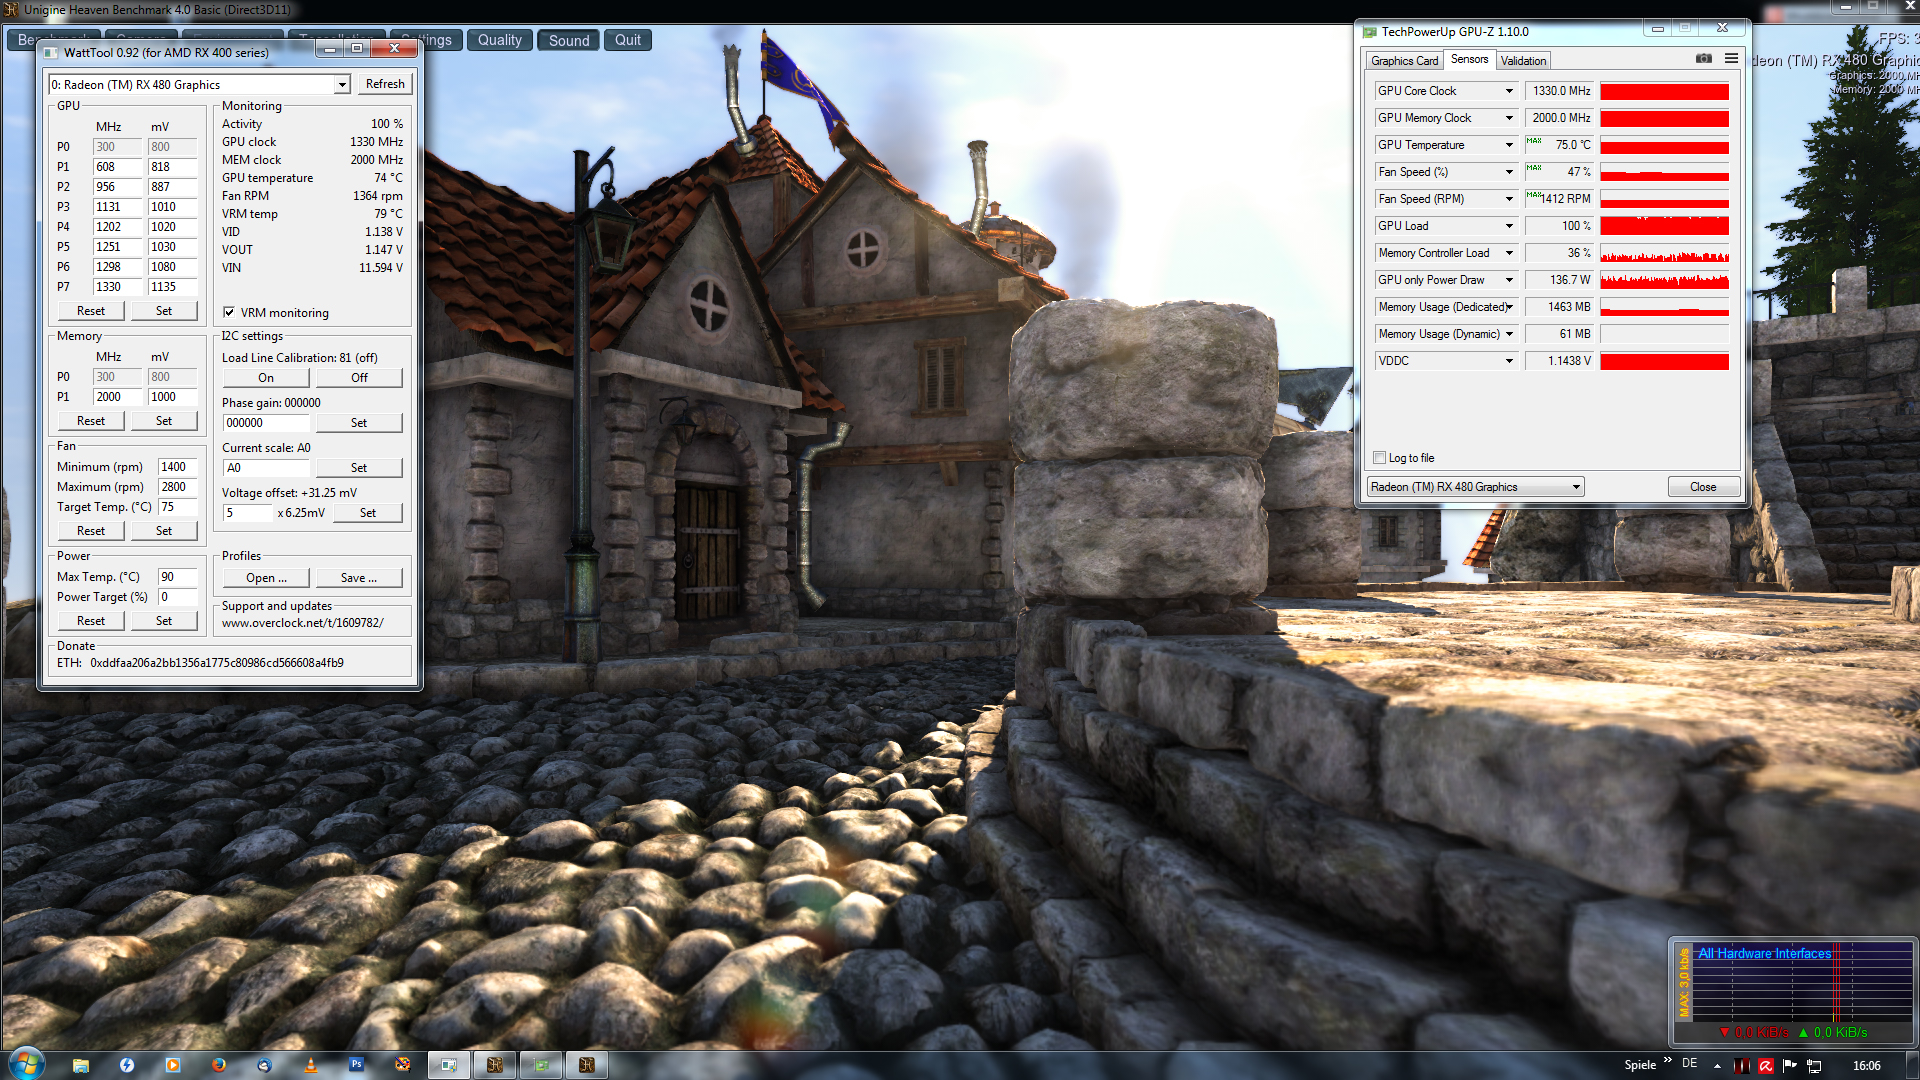Open the Radeon RX 480 selector in WattTool
Viewport: 1920px width, 1080px height.
tap(342, 85)
